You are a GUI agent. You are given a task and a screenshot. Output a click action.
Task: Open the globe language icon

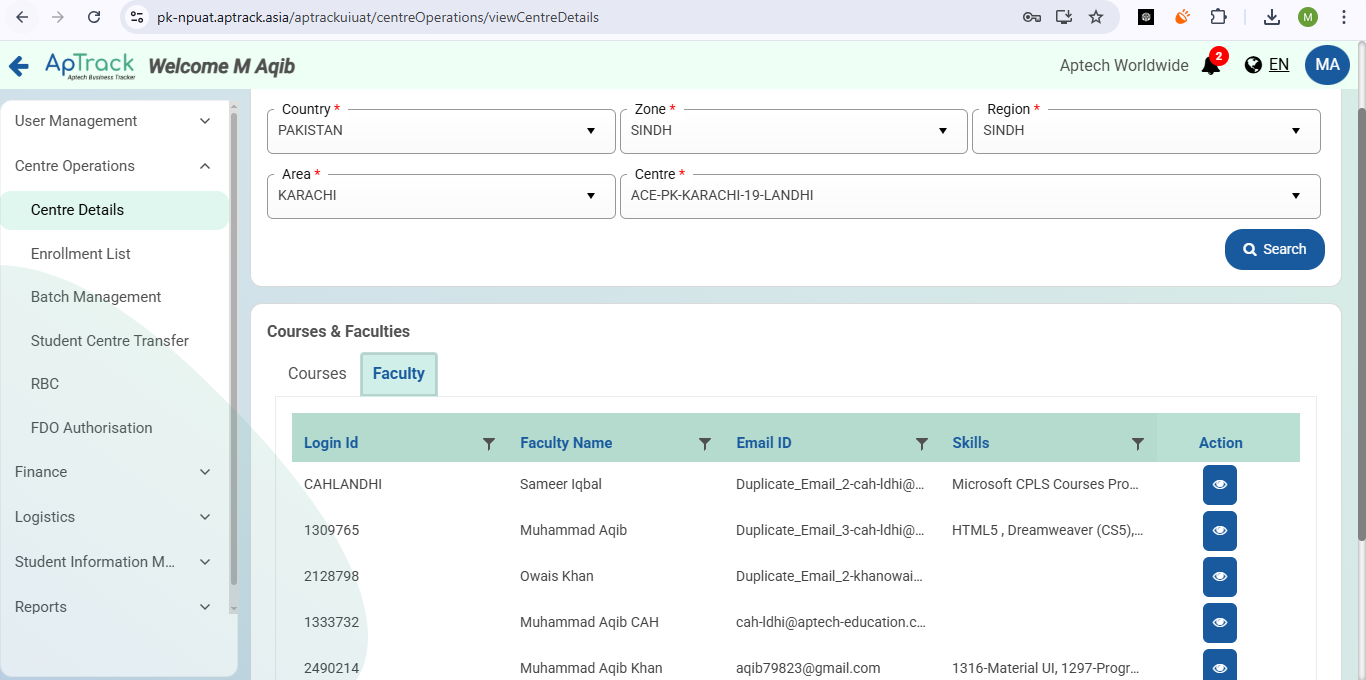(1253, 65)
